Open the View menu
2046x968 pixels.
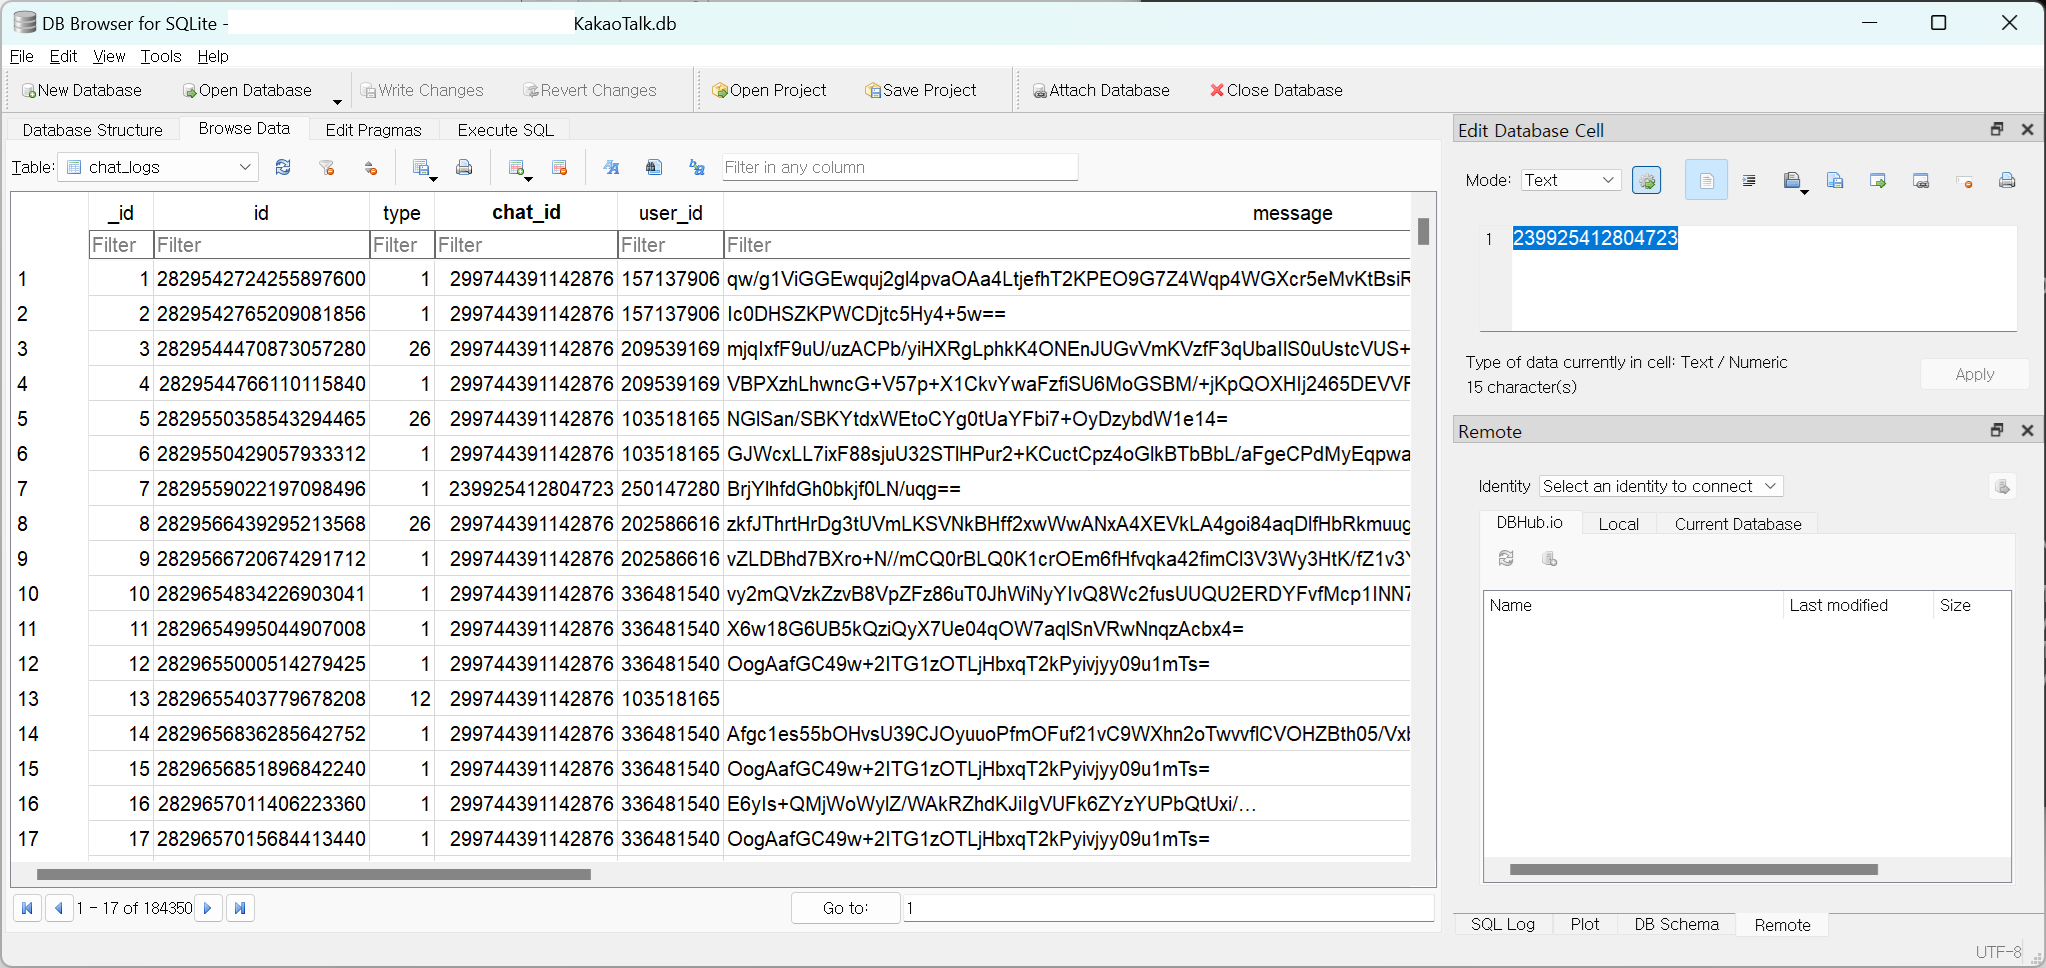(109, 56)
